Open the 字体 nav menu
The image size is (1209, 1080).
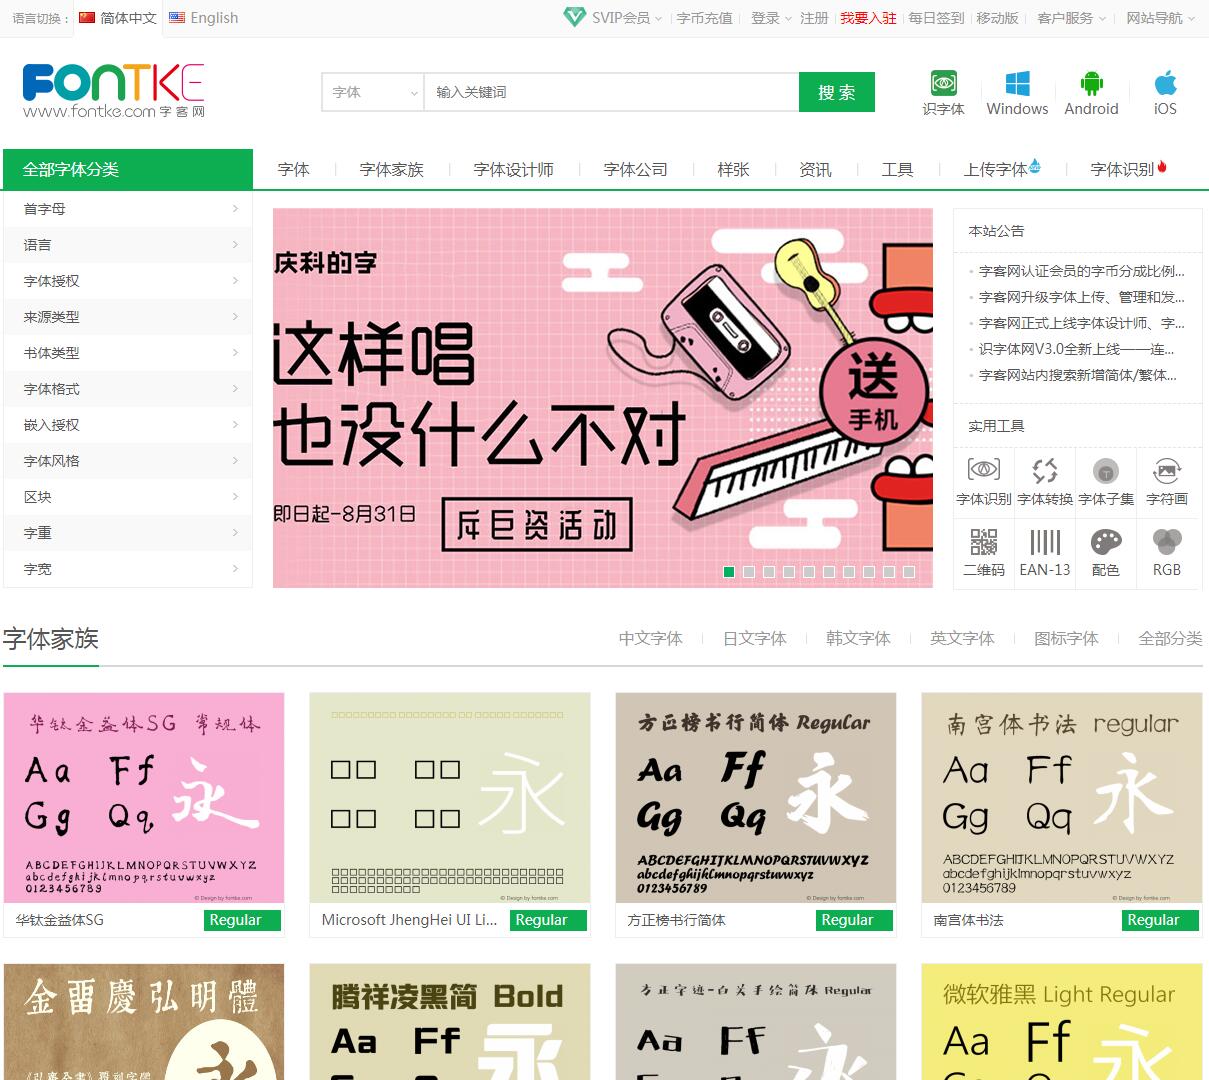tap(294, 170)
